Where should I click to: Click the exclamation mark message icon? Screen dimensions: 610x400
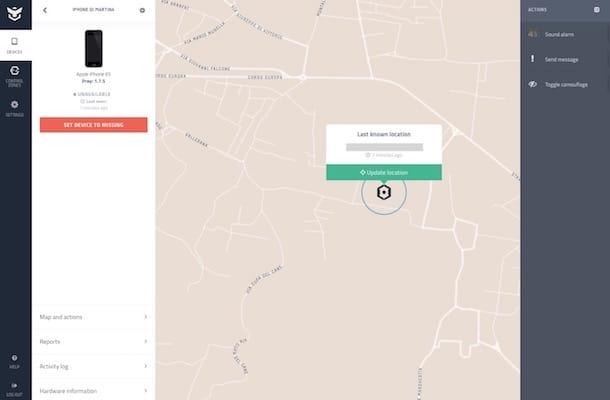(x=533, y=59)
